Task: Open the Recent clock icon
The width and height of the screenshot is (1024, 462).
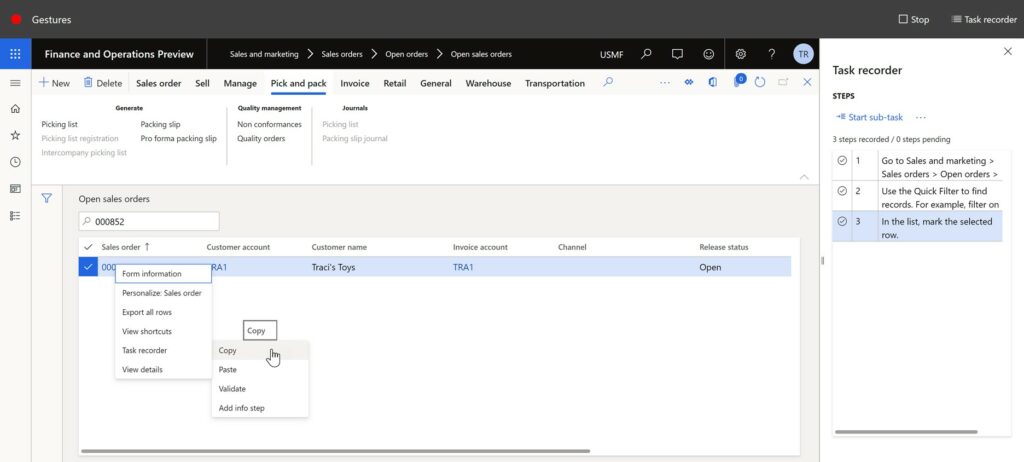Action: point(16,162)
